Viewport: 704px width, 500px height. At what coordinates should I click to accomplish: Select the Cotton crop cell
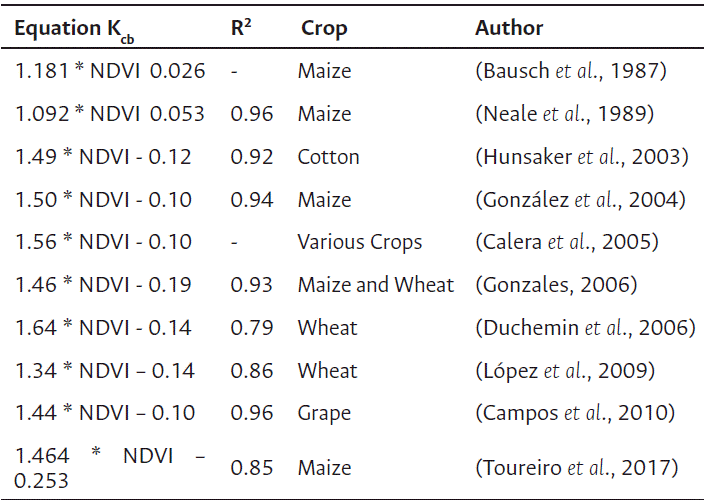pos(328,157)
